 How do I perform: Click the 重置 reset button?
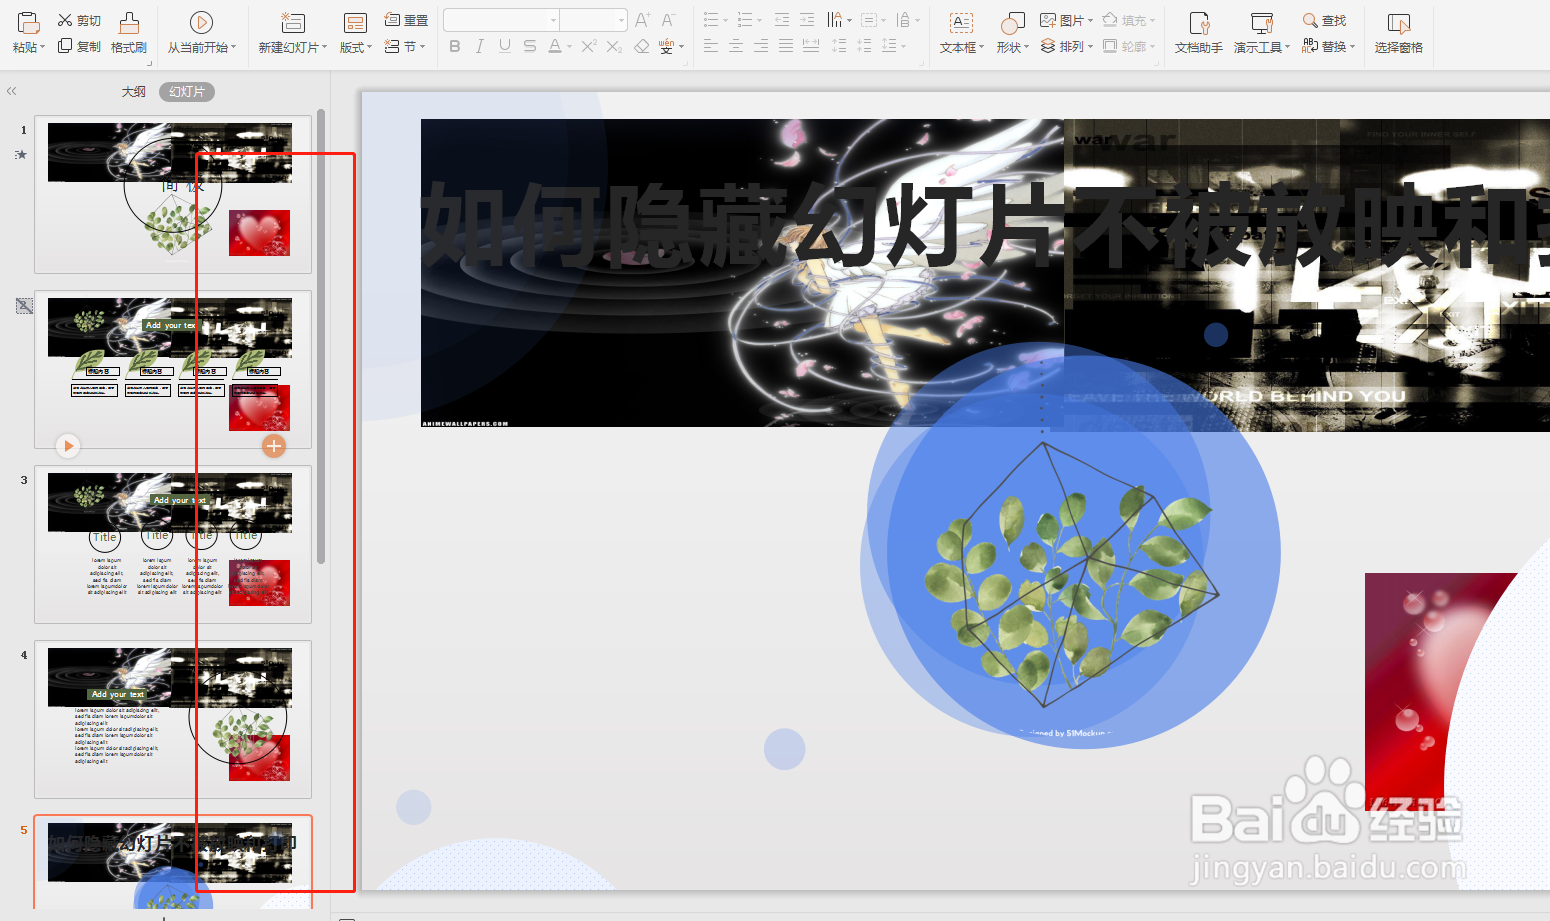[406, 20]
